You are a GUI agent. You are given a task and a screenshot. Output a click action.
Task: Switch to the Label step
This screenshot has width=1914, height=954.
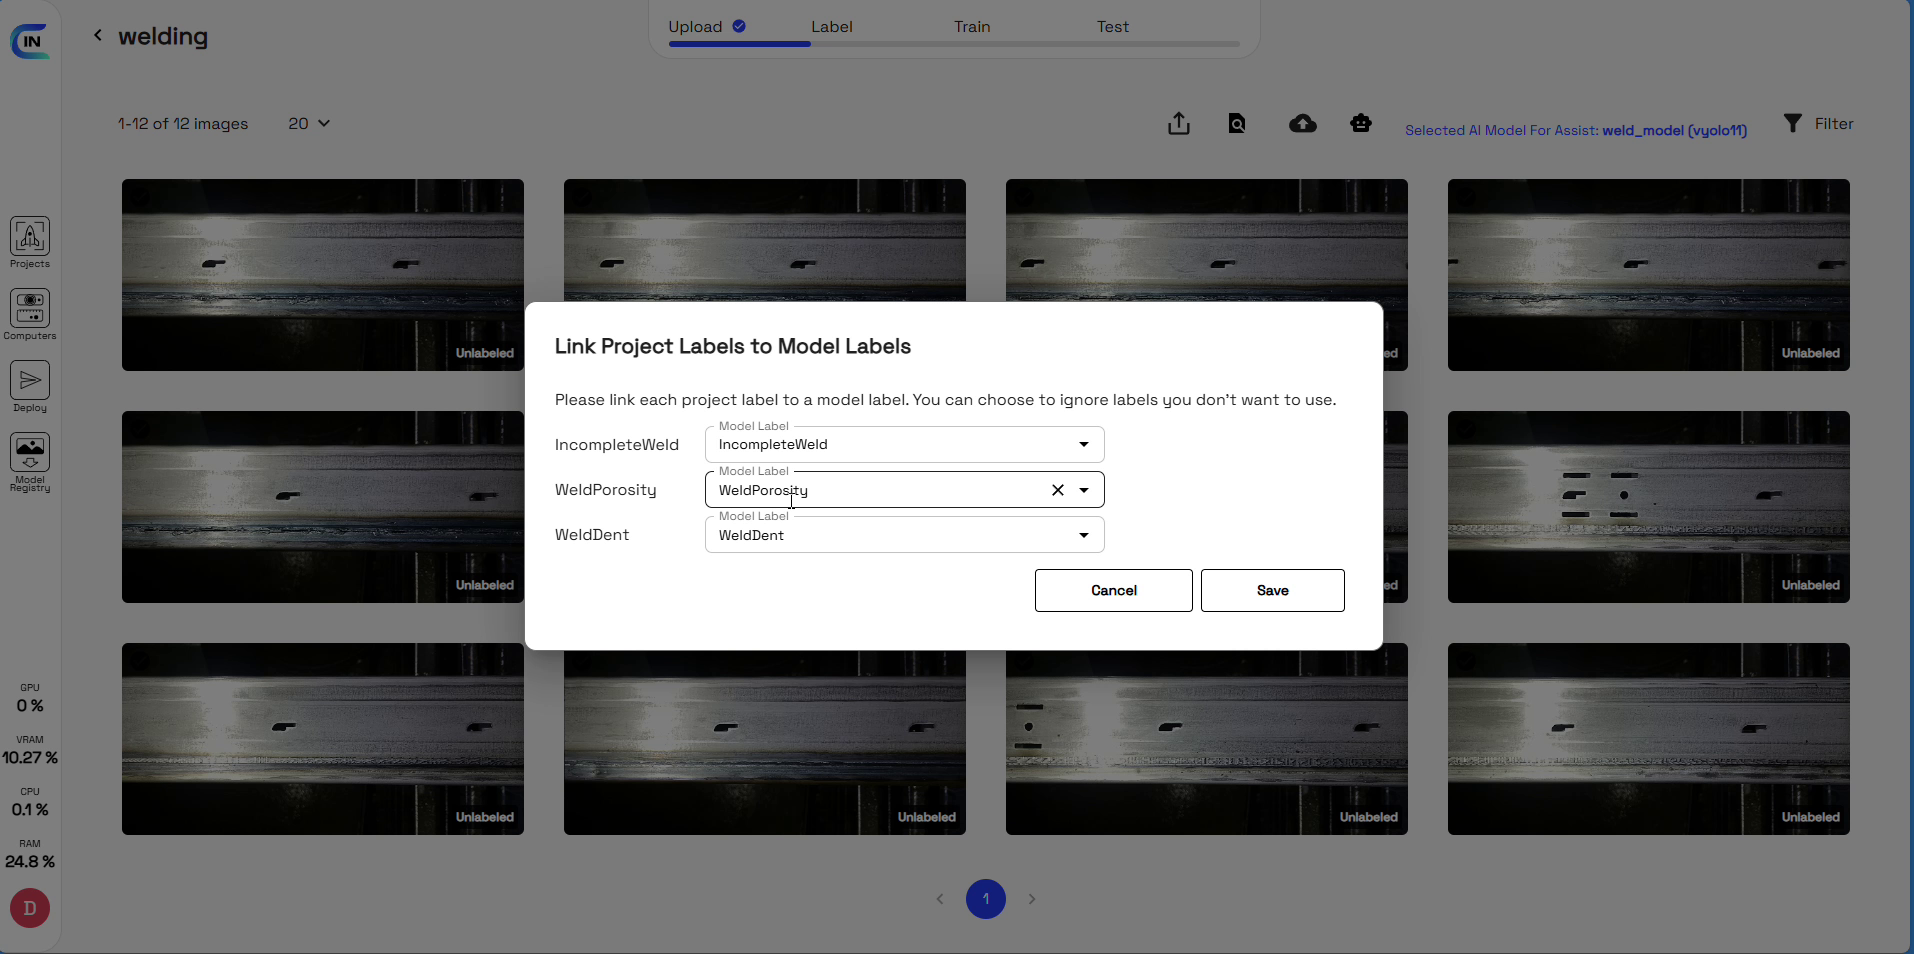[833, 27]
